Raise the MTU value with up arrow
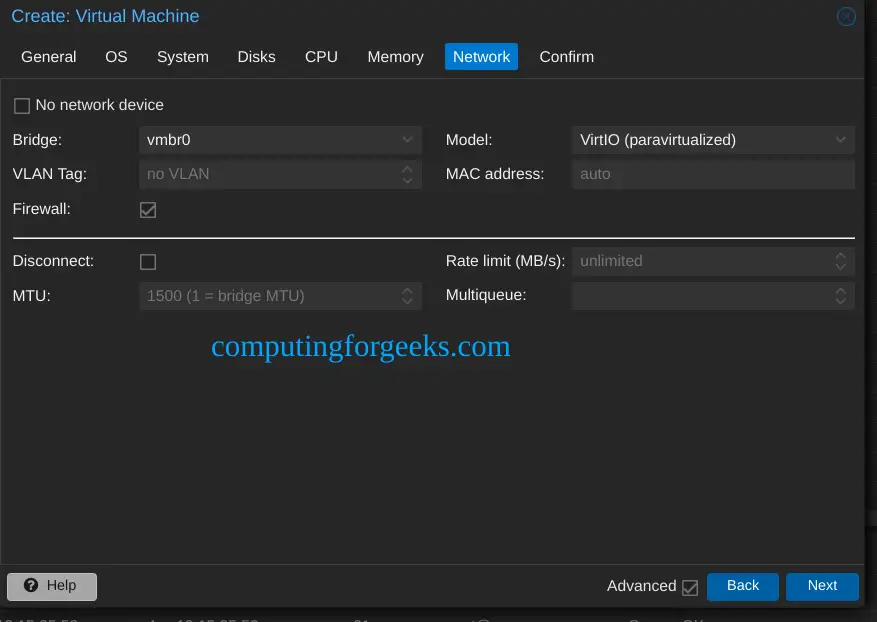 click(407, 290)
